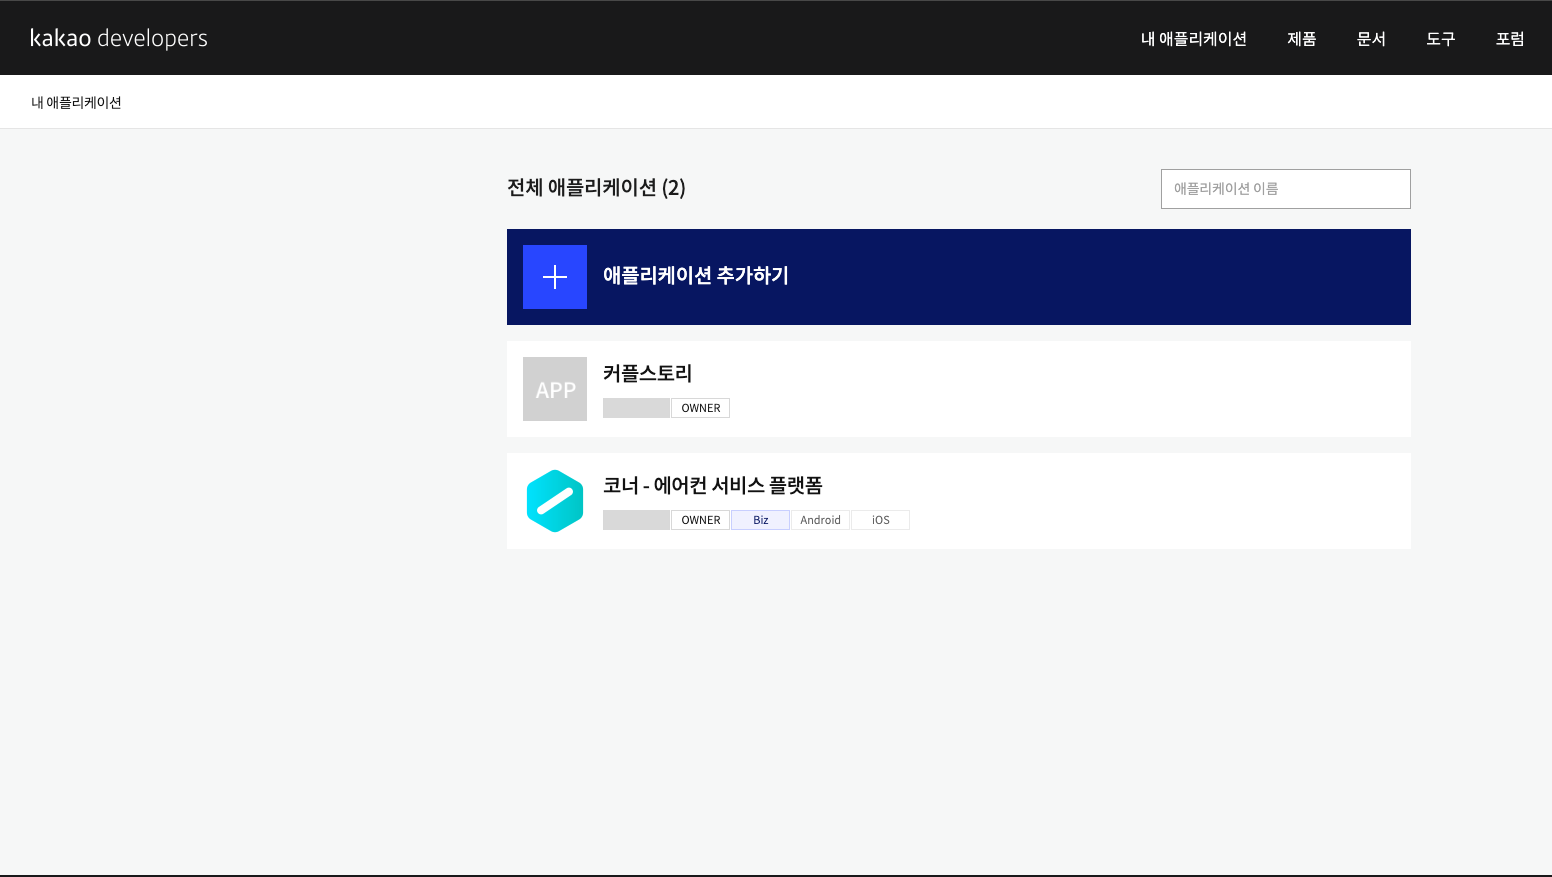Image resolution: width=1552 pixels, height=877 pixels.
Task: Click the gray ID box under 코너 app
Action: 636,520
